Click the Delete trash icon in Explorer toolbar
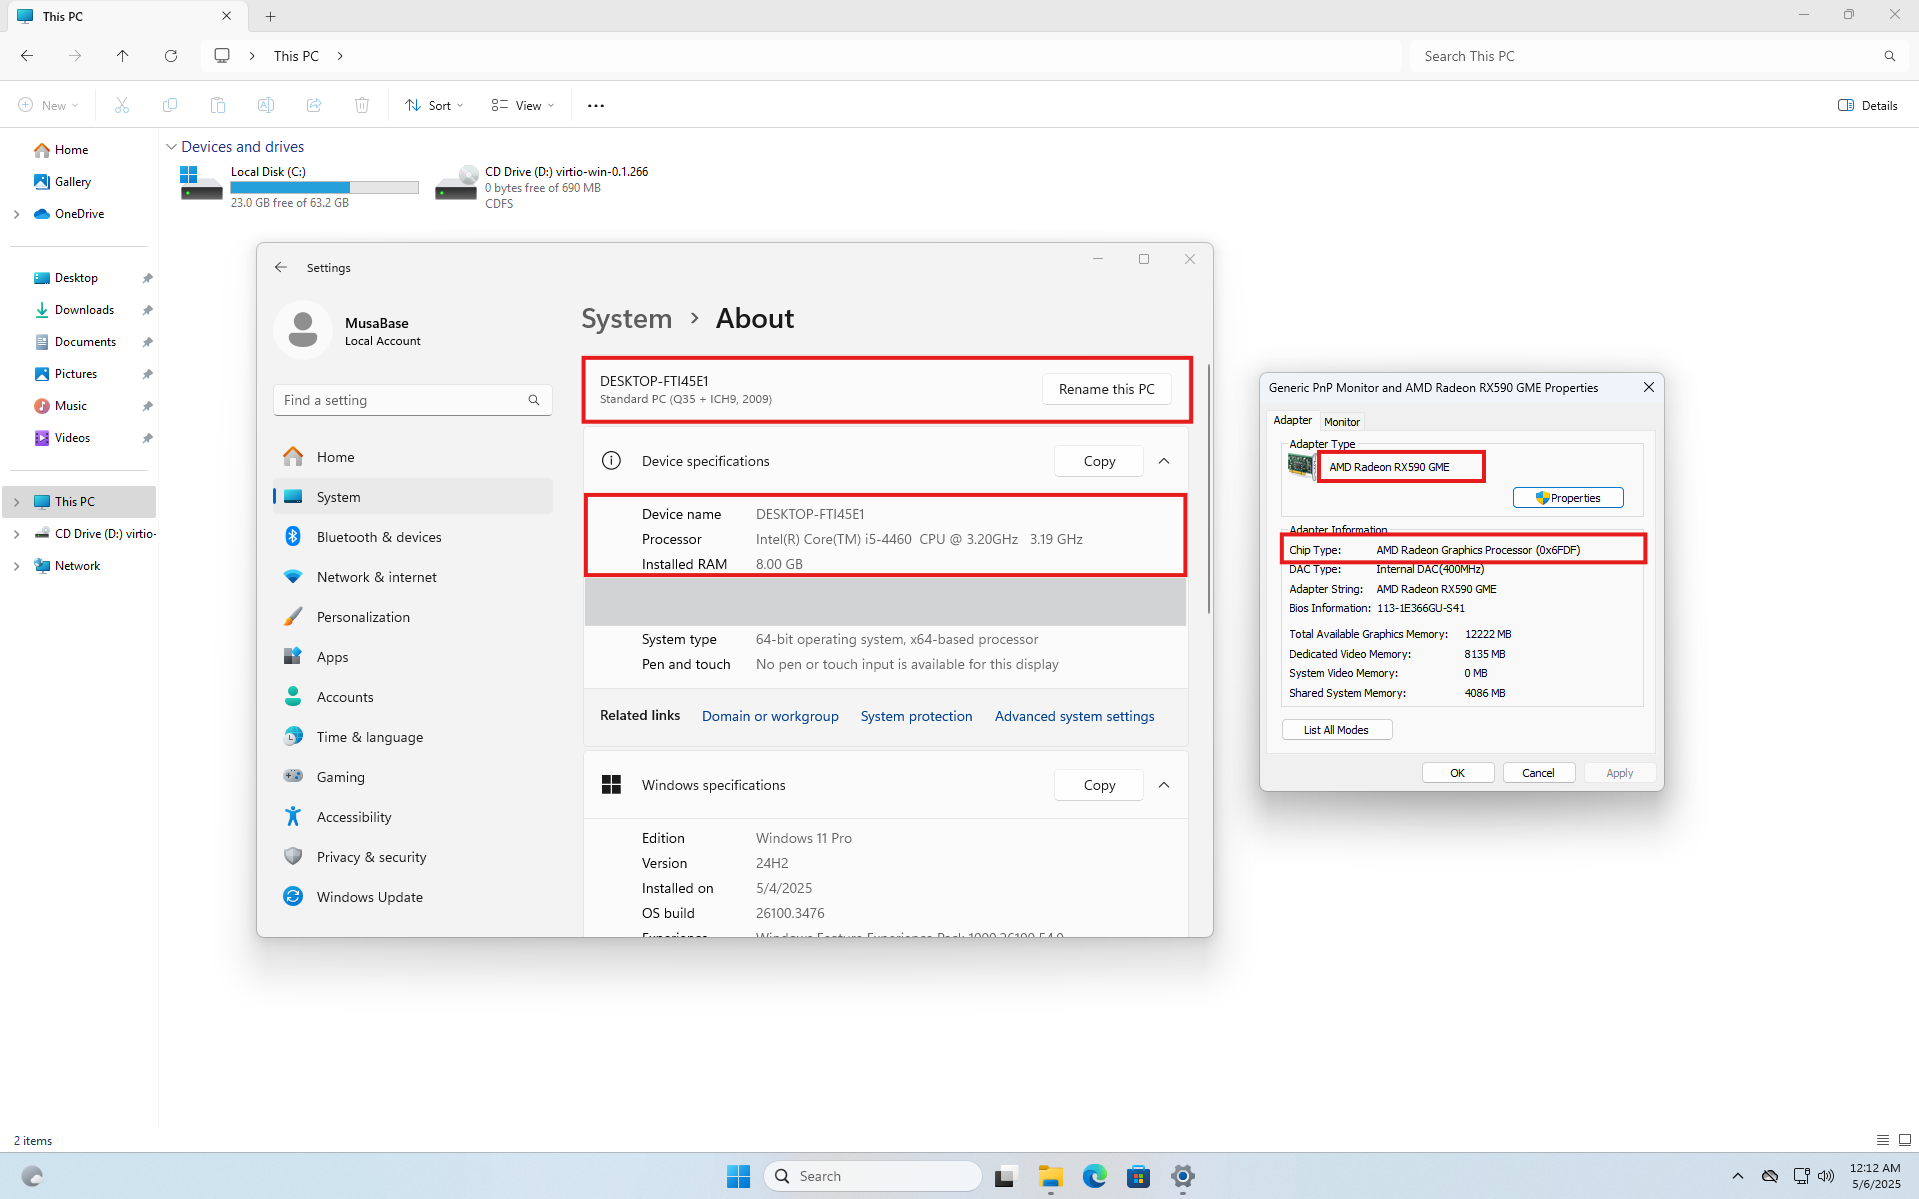This screenshot has width=1919, height=1199. click(x=362, y=105)
